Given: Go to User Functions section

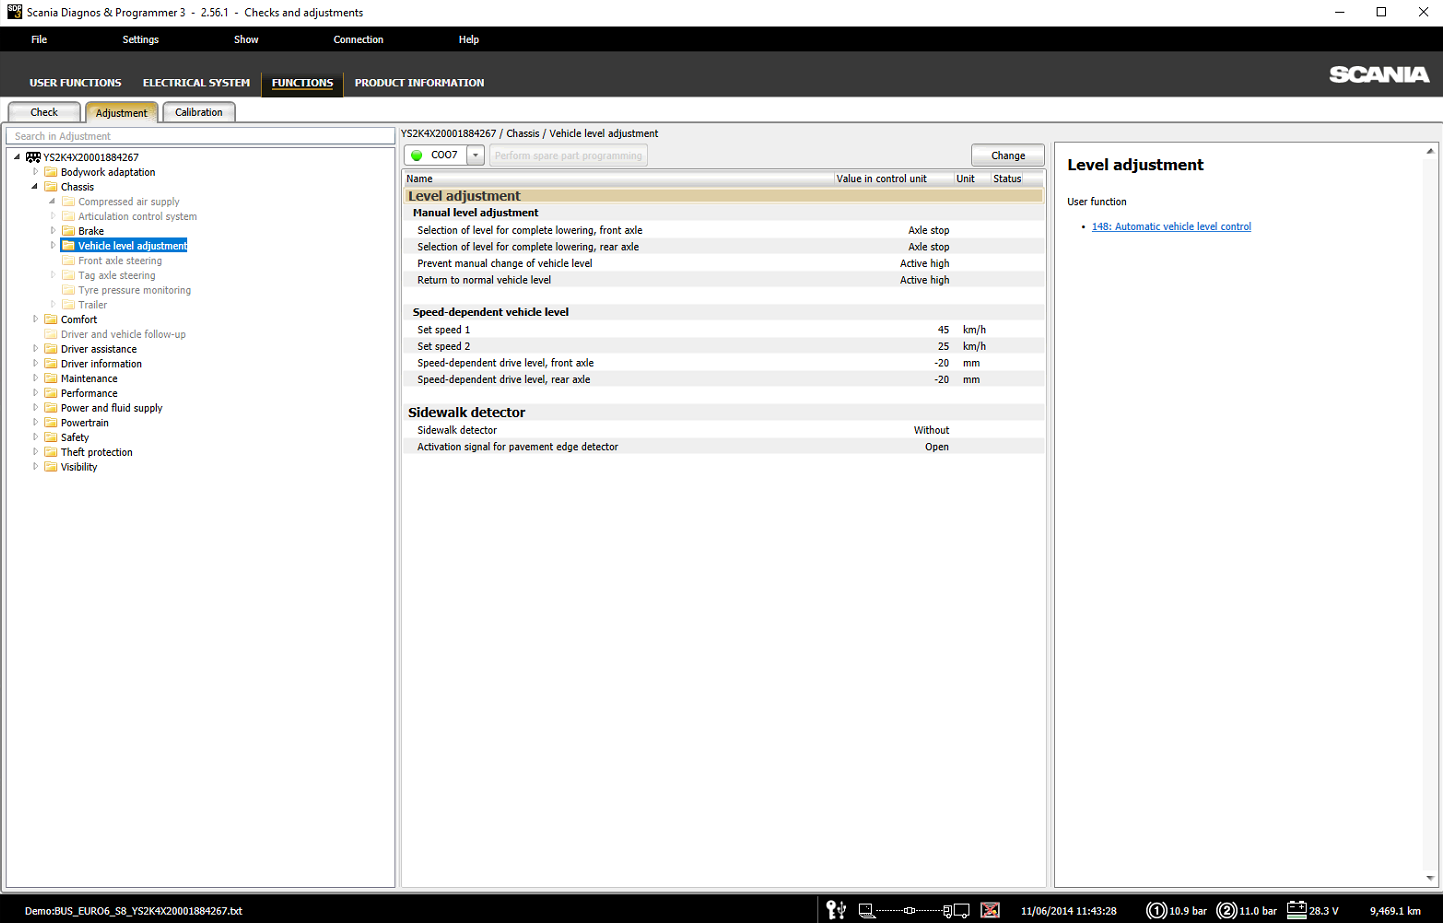Looking at the screenshot, I should pos(75,83).
